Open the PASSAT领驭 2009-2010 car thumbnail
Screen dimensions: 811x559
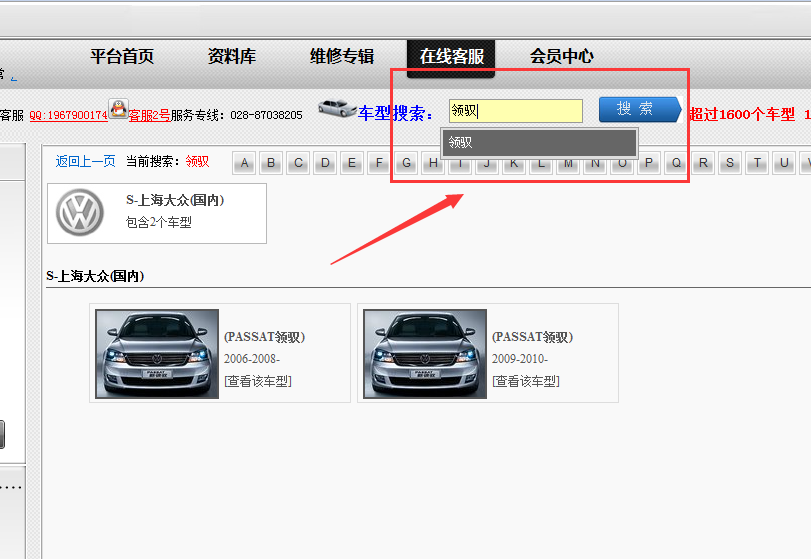pos(425,354)
